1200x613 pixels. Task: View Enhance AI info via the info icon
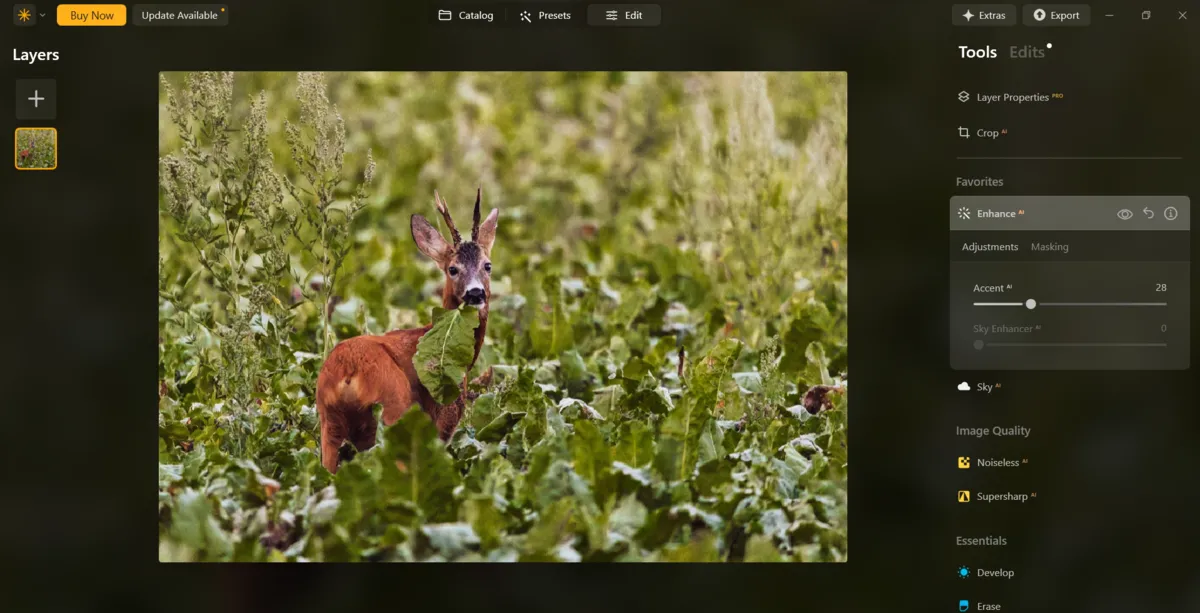click(x=1170, y=213)
